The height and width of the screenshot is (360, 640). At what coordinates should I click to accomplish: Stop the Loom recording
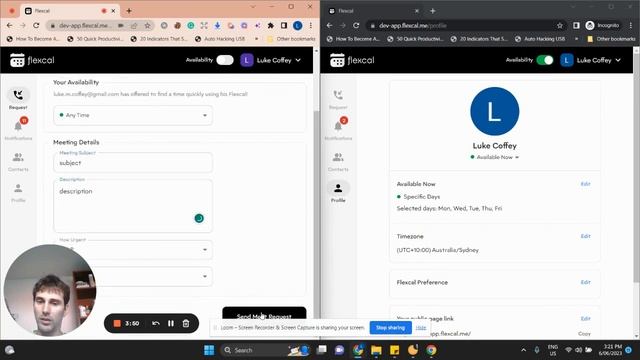(117, 323)
